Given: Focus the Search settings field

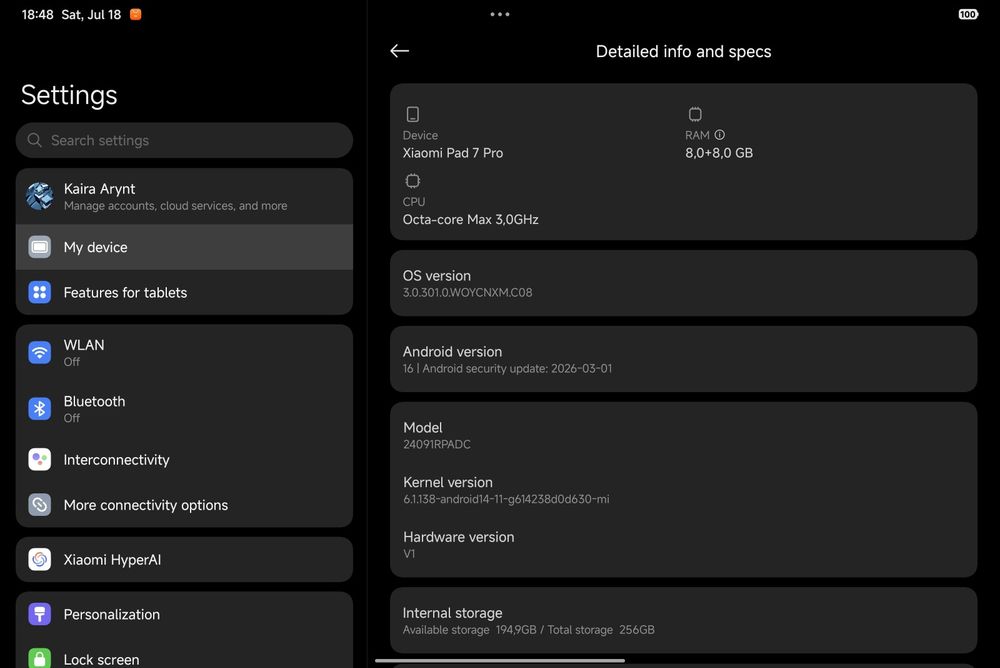Looking at the screenshot, I should pyautogui.click(x=184, y=140).
